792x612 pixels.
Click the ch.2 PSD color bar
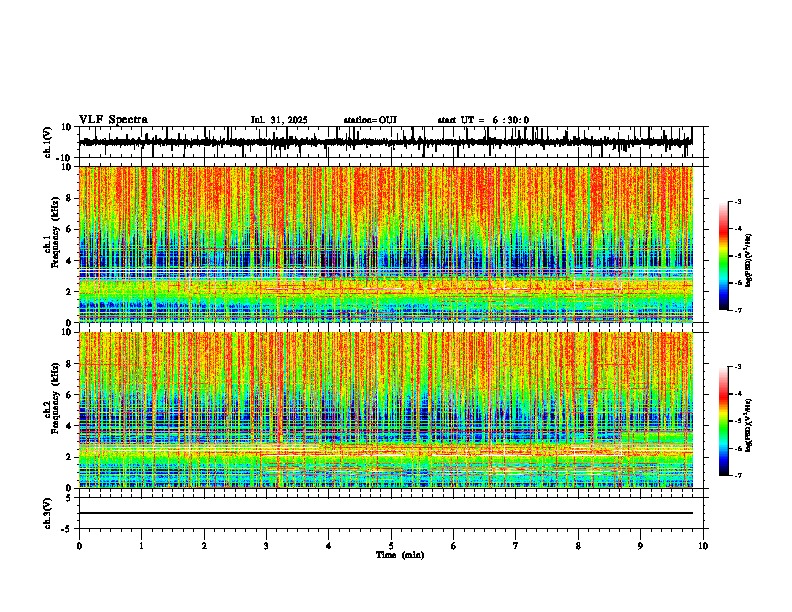(x=723, y=421)
